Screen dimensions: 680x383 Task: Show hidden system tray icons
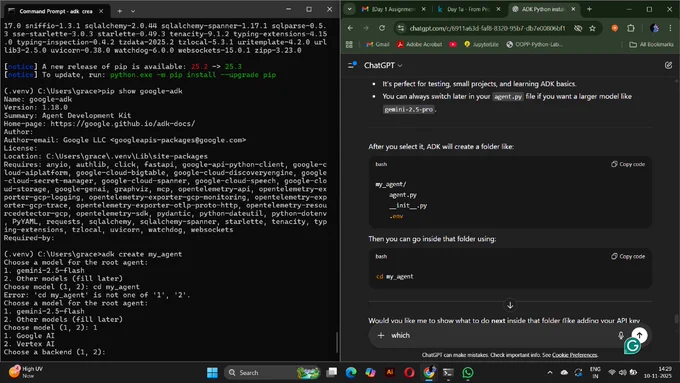tap(550, 372)
